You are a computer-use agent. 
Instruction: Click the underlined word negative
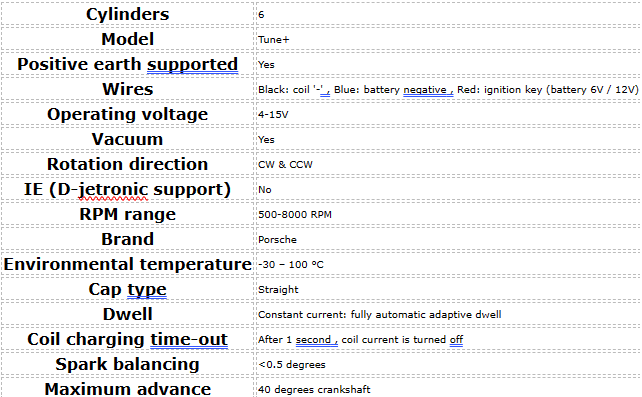coord(425,90)
